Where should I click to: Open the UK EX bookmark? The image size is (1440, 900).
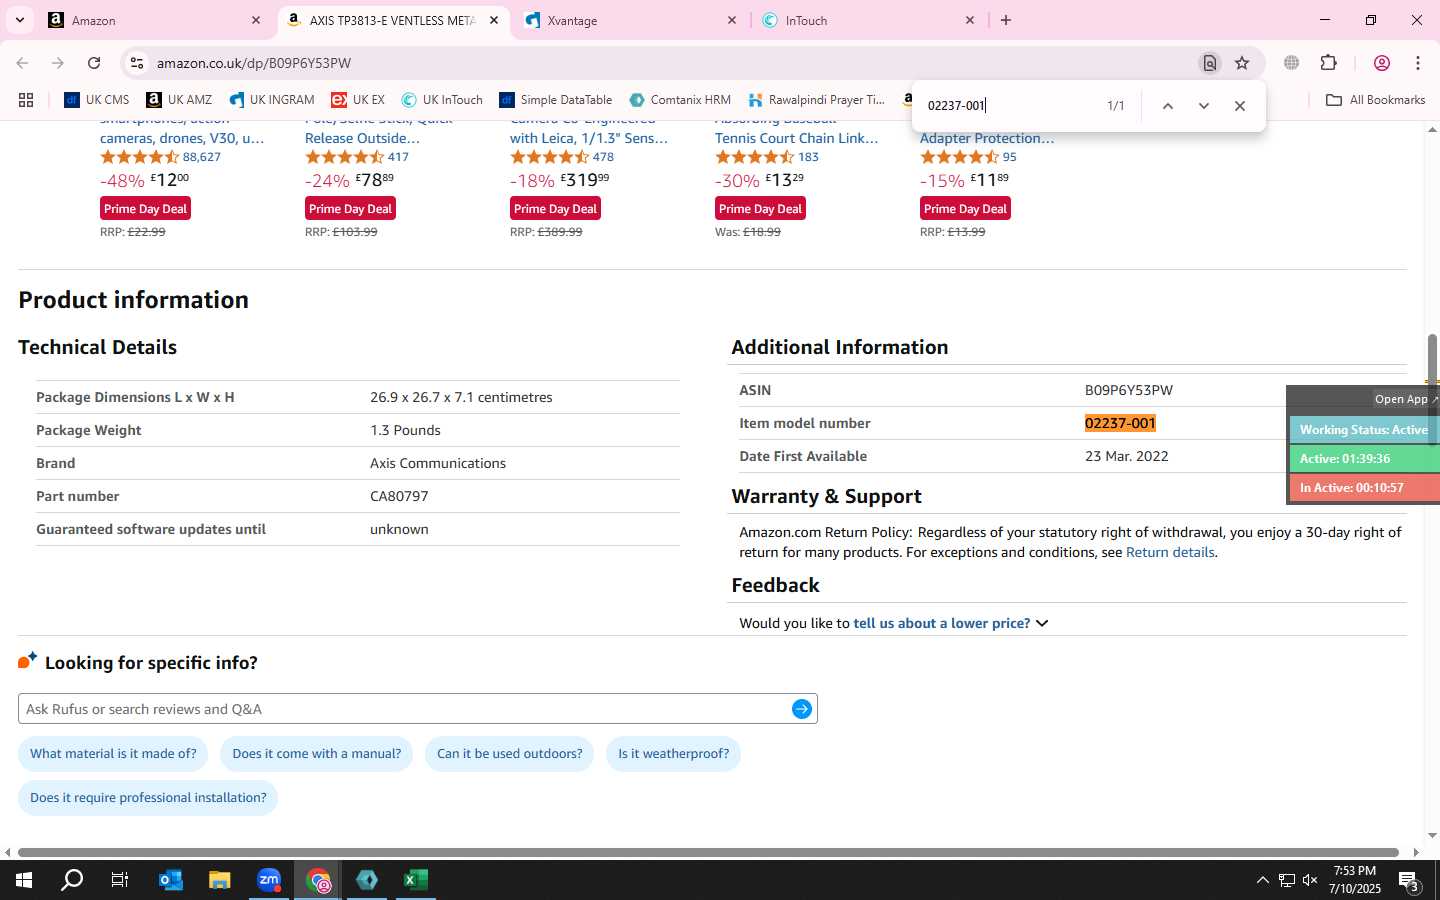(x=358, y=100)
